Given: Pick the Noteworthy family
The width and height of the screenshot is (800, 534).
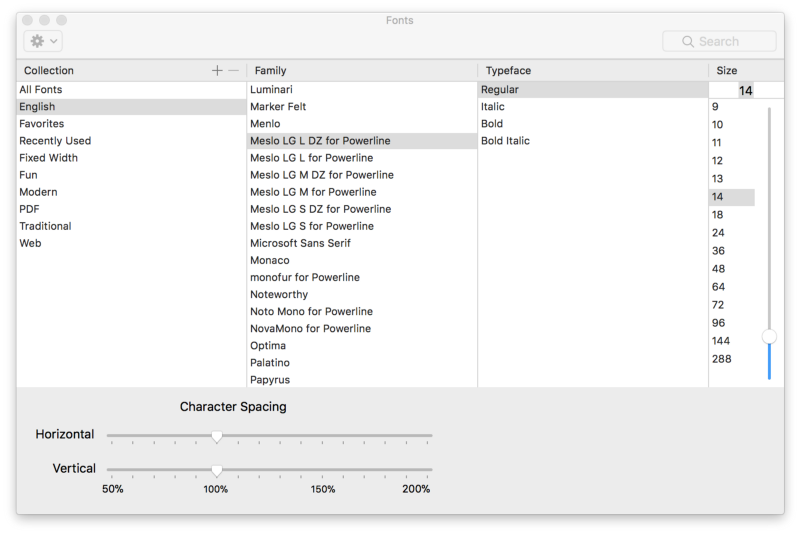Looking at the screenshot, I should click(362, 295).
